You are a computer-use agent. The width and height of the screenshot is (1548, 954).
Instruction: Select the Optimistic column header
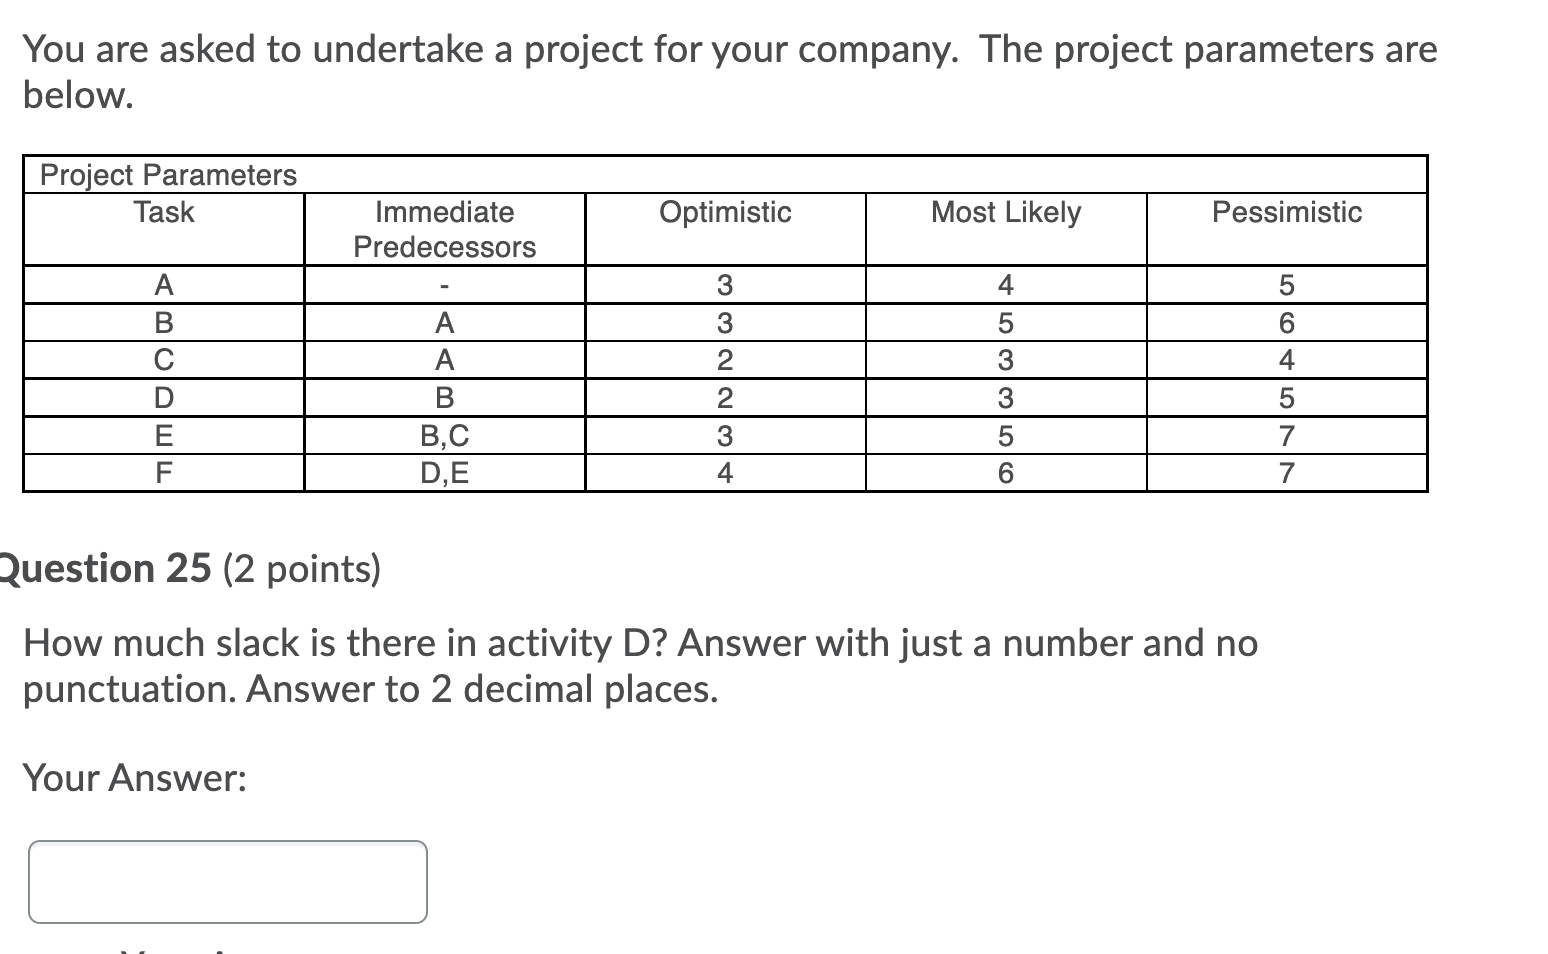click(x=724, y=212)
